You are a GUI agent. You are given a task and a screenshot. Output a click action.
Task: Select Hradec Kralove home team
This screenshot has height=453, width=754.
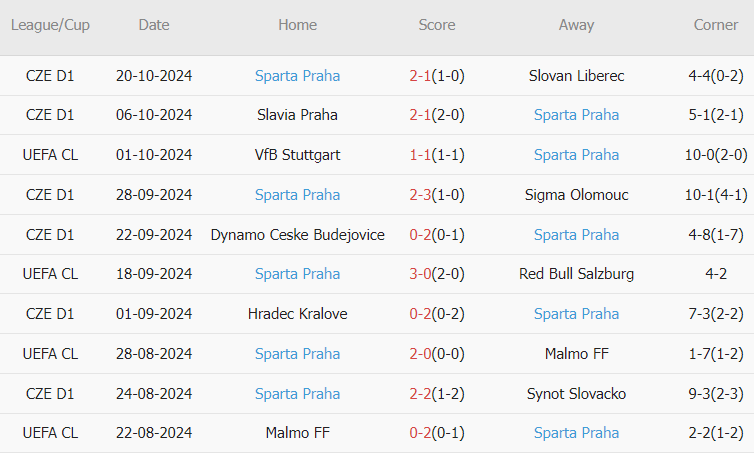pos(297,314)
